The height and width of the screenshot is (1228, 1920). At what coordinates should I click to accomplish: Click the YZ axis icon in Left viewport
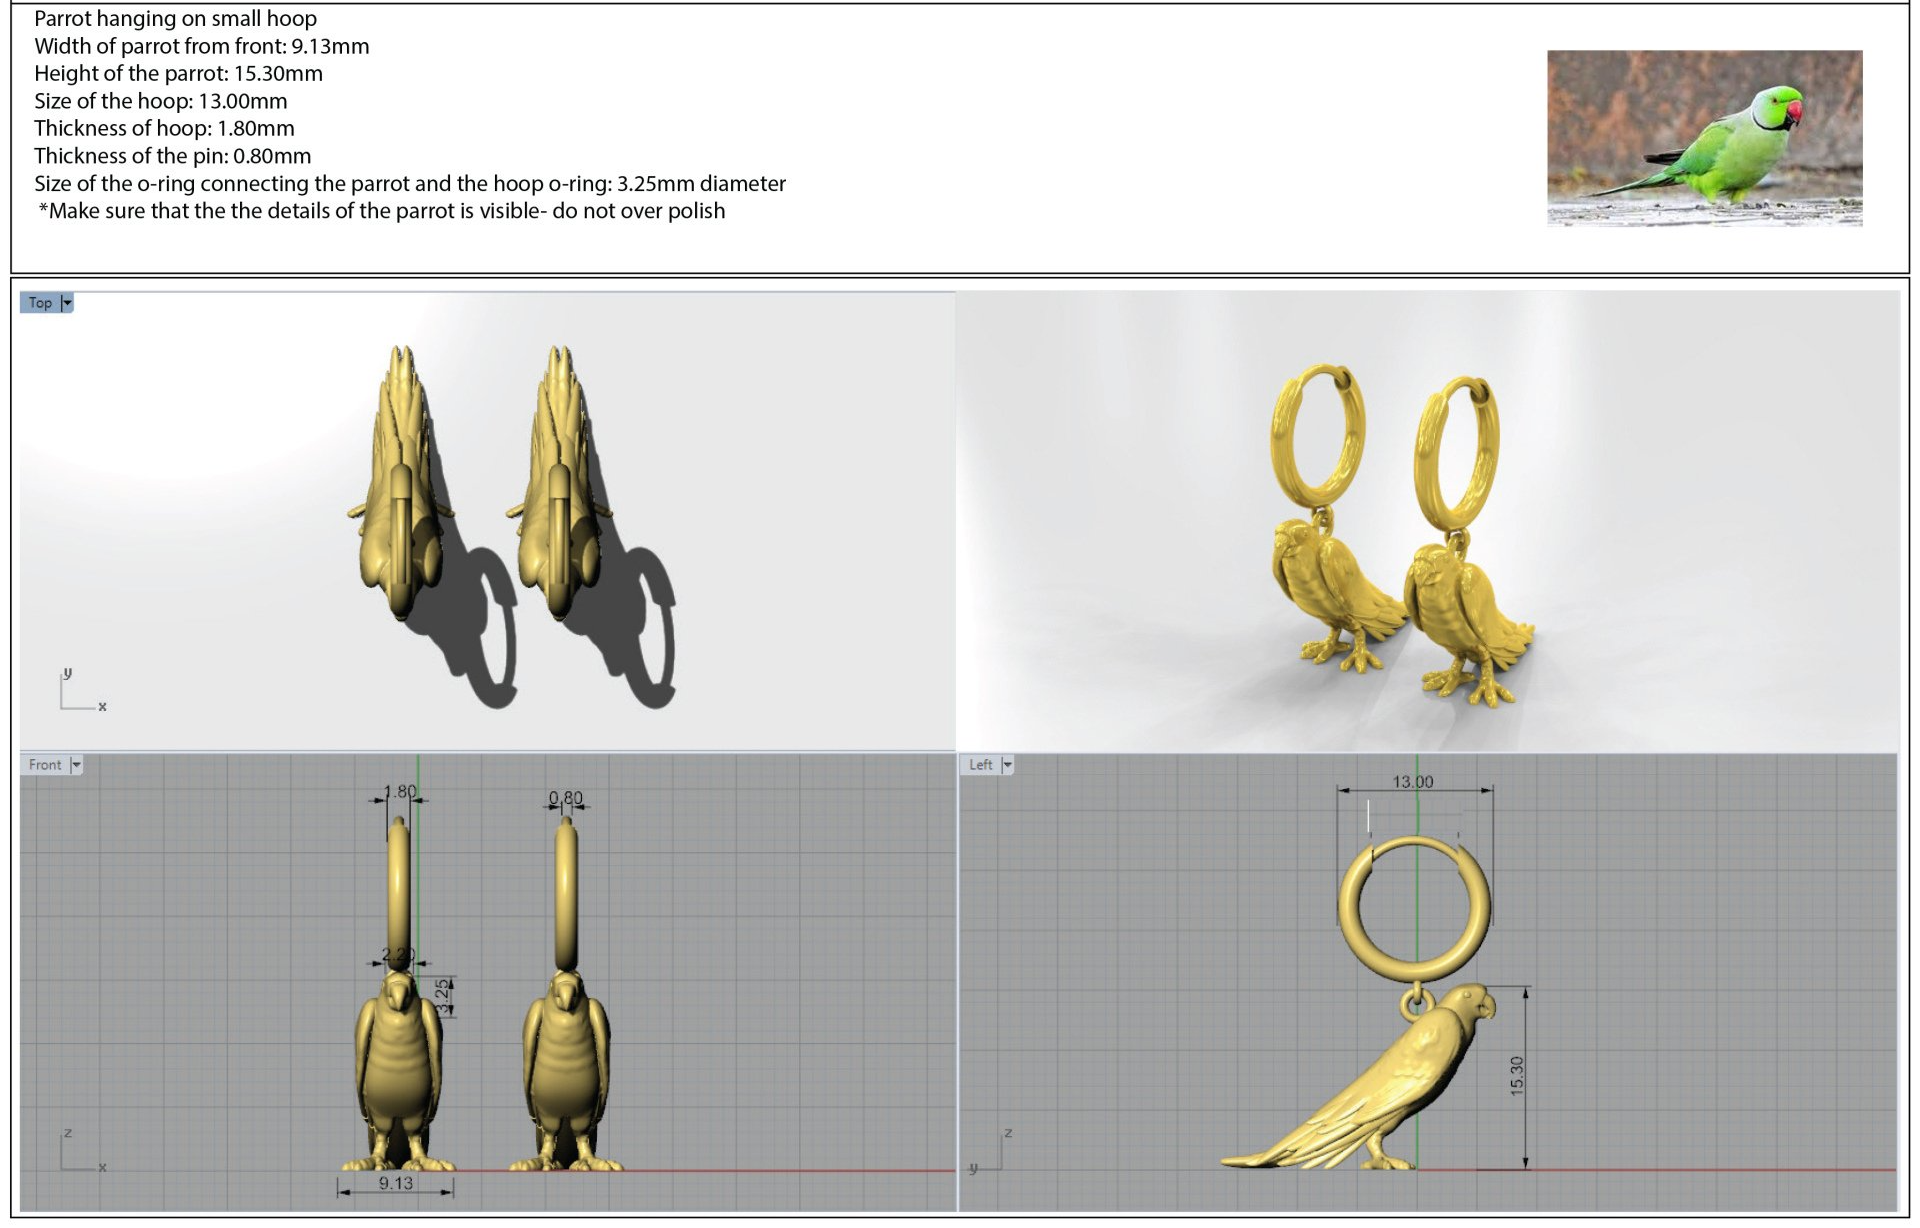(x=990, y=1152)
